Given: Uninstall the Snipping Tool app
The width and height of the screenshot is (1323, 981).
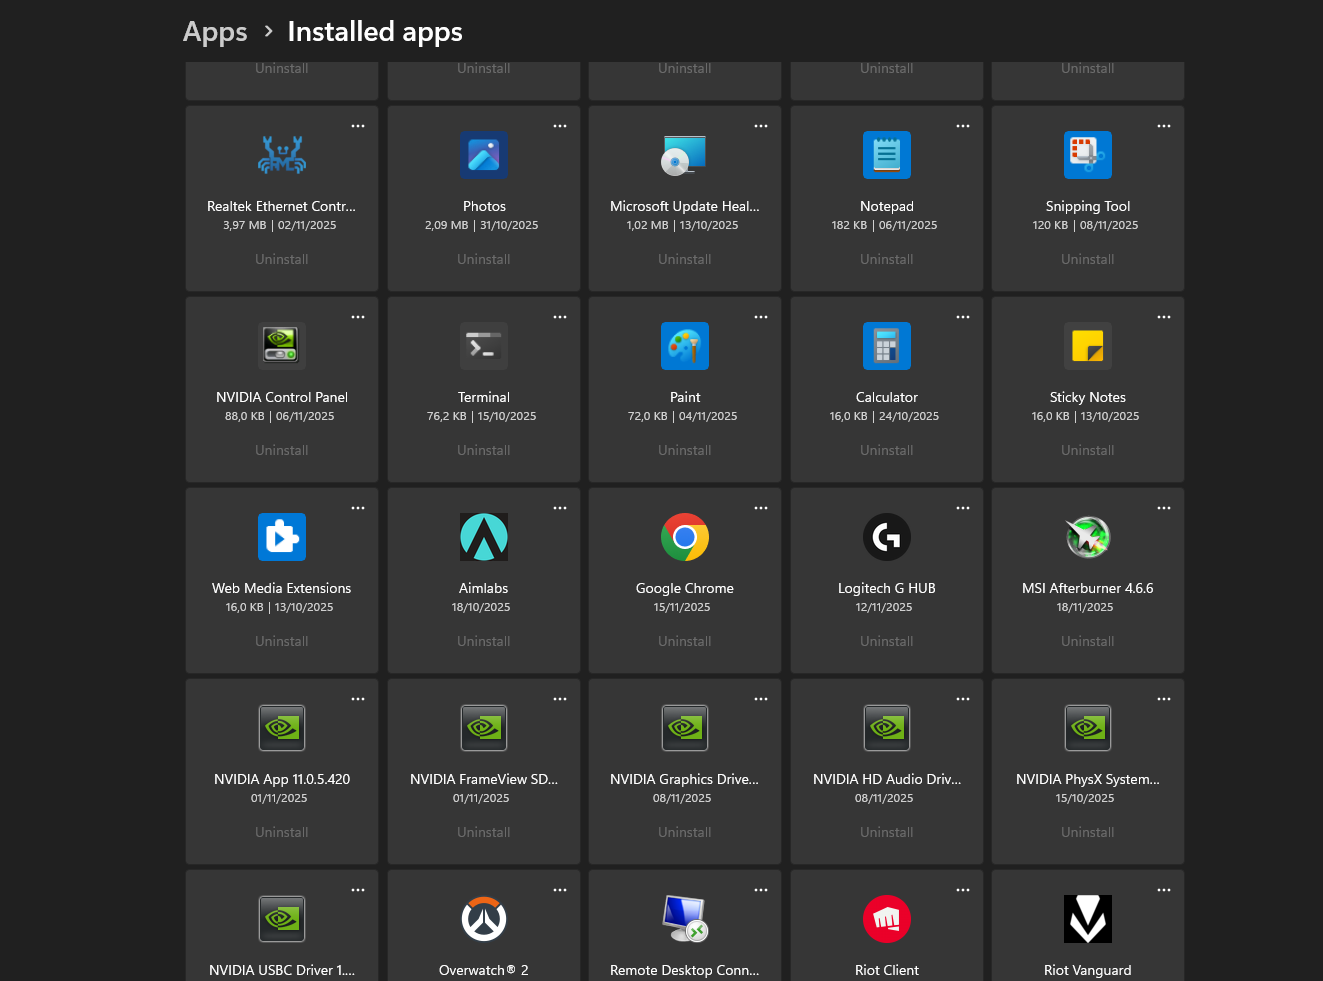Looking at the screenshot, I should (1088, 259).
